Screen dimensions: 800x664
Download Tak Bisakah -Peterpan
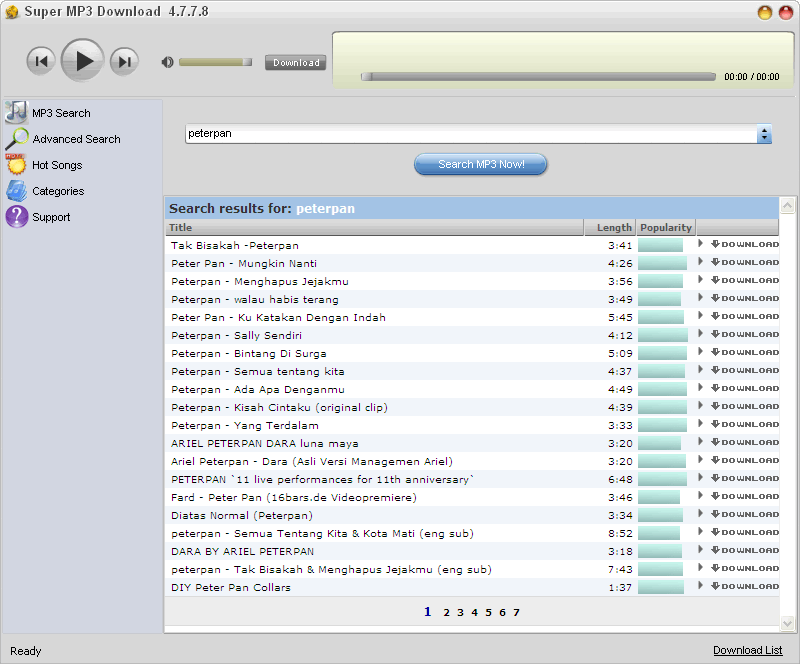(745, 244)
